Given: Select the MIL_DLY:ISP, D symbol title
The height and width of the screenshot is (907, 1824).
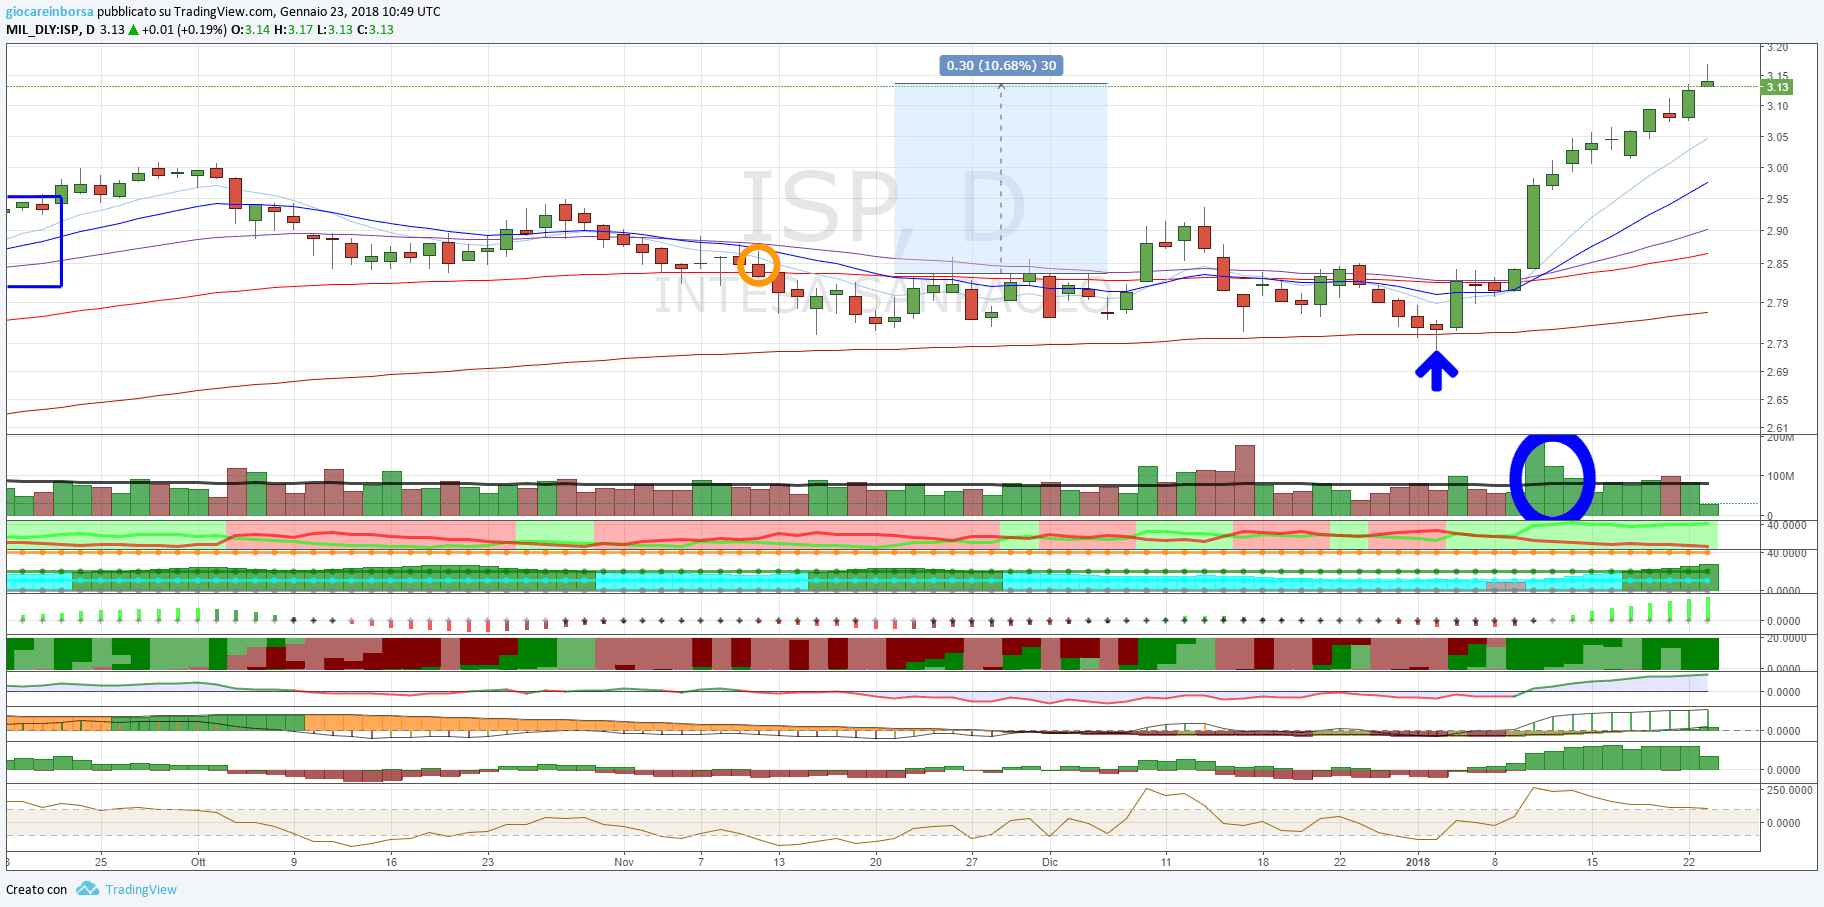Looking at the screenshot, I should 50,30.
